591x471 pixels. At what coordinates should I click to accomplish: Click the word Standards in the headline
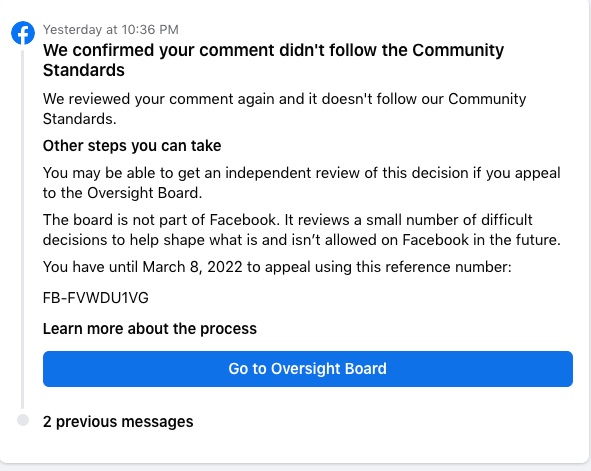pyautogui.click(x=84, y=70)
